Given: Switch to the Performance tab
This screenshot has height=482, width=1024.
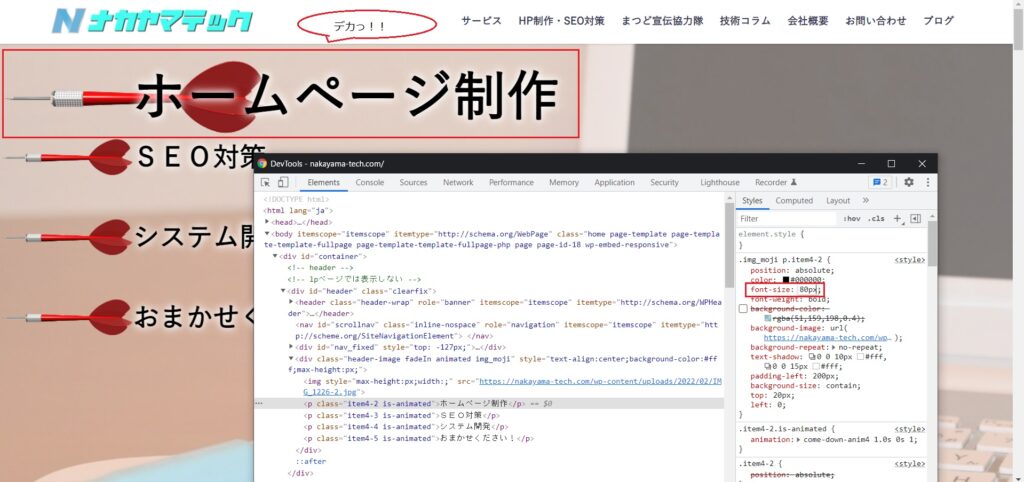Looking at the screenshot, I should click(x=511, y=183).
